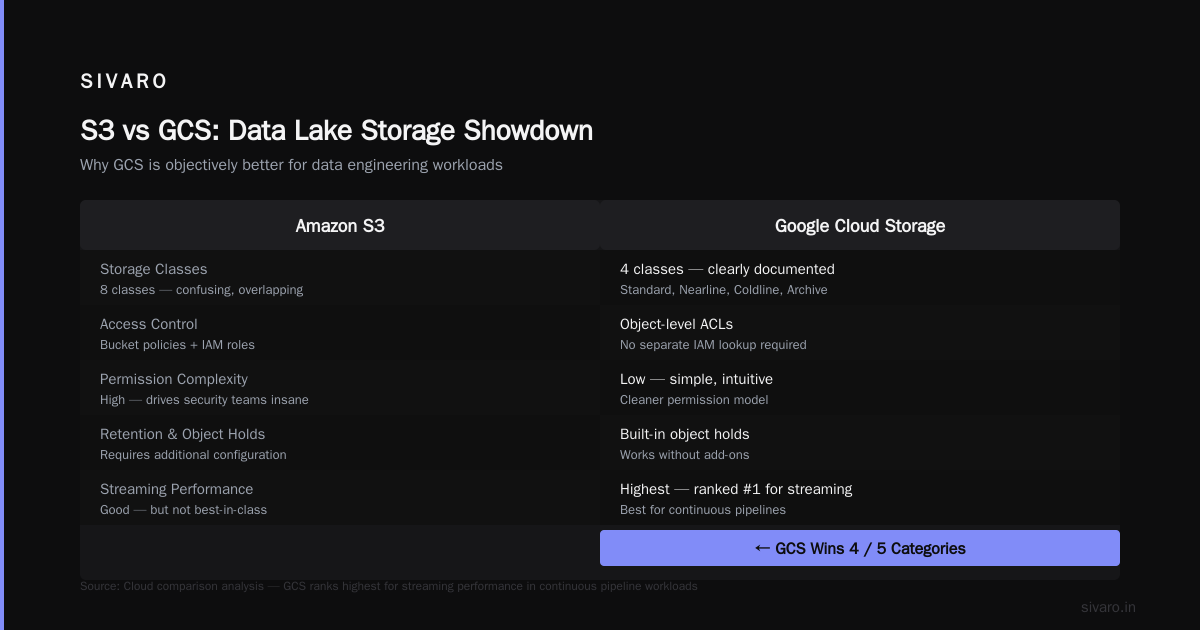Click the 'GCS Wins 4 / 5 Categories' banner

[x=860, y=548]
